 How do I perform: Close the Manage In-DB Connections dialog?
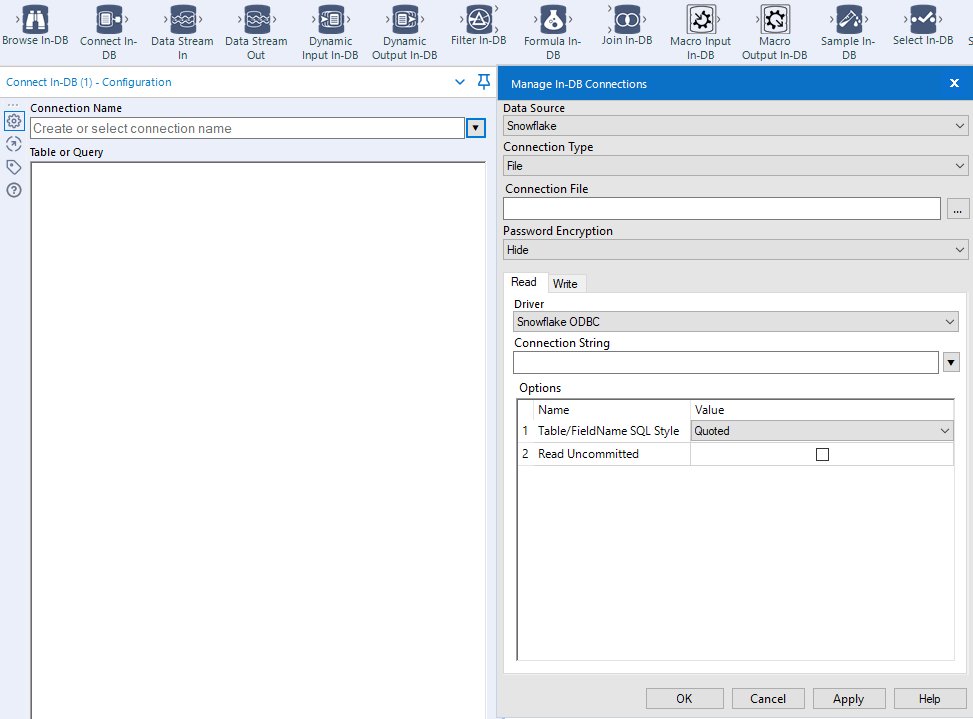click(954, 83)
